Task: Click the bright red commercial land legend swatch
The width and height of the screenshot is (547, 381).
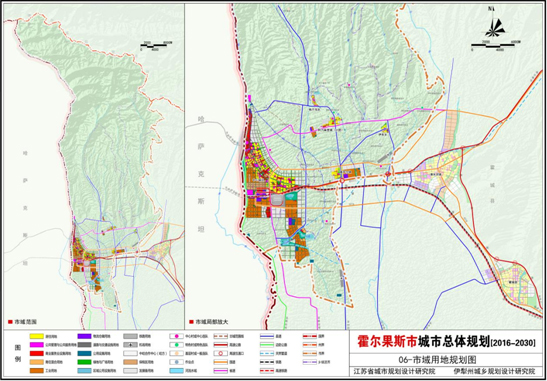Action: click(37, 353)
